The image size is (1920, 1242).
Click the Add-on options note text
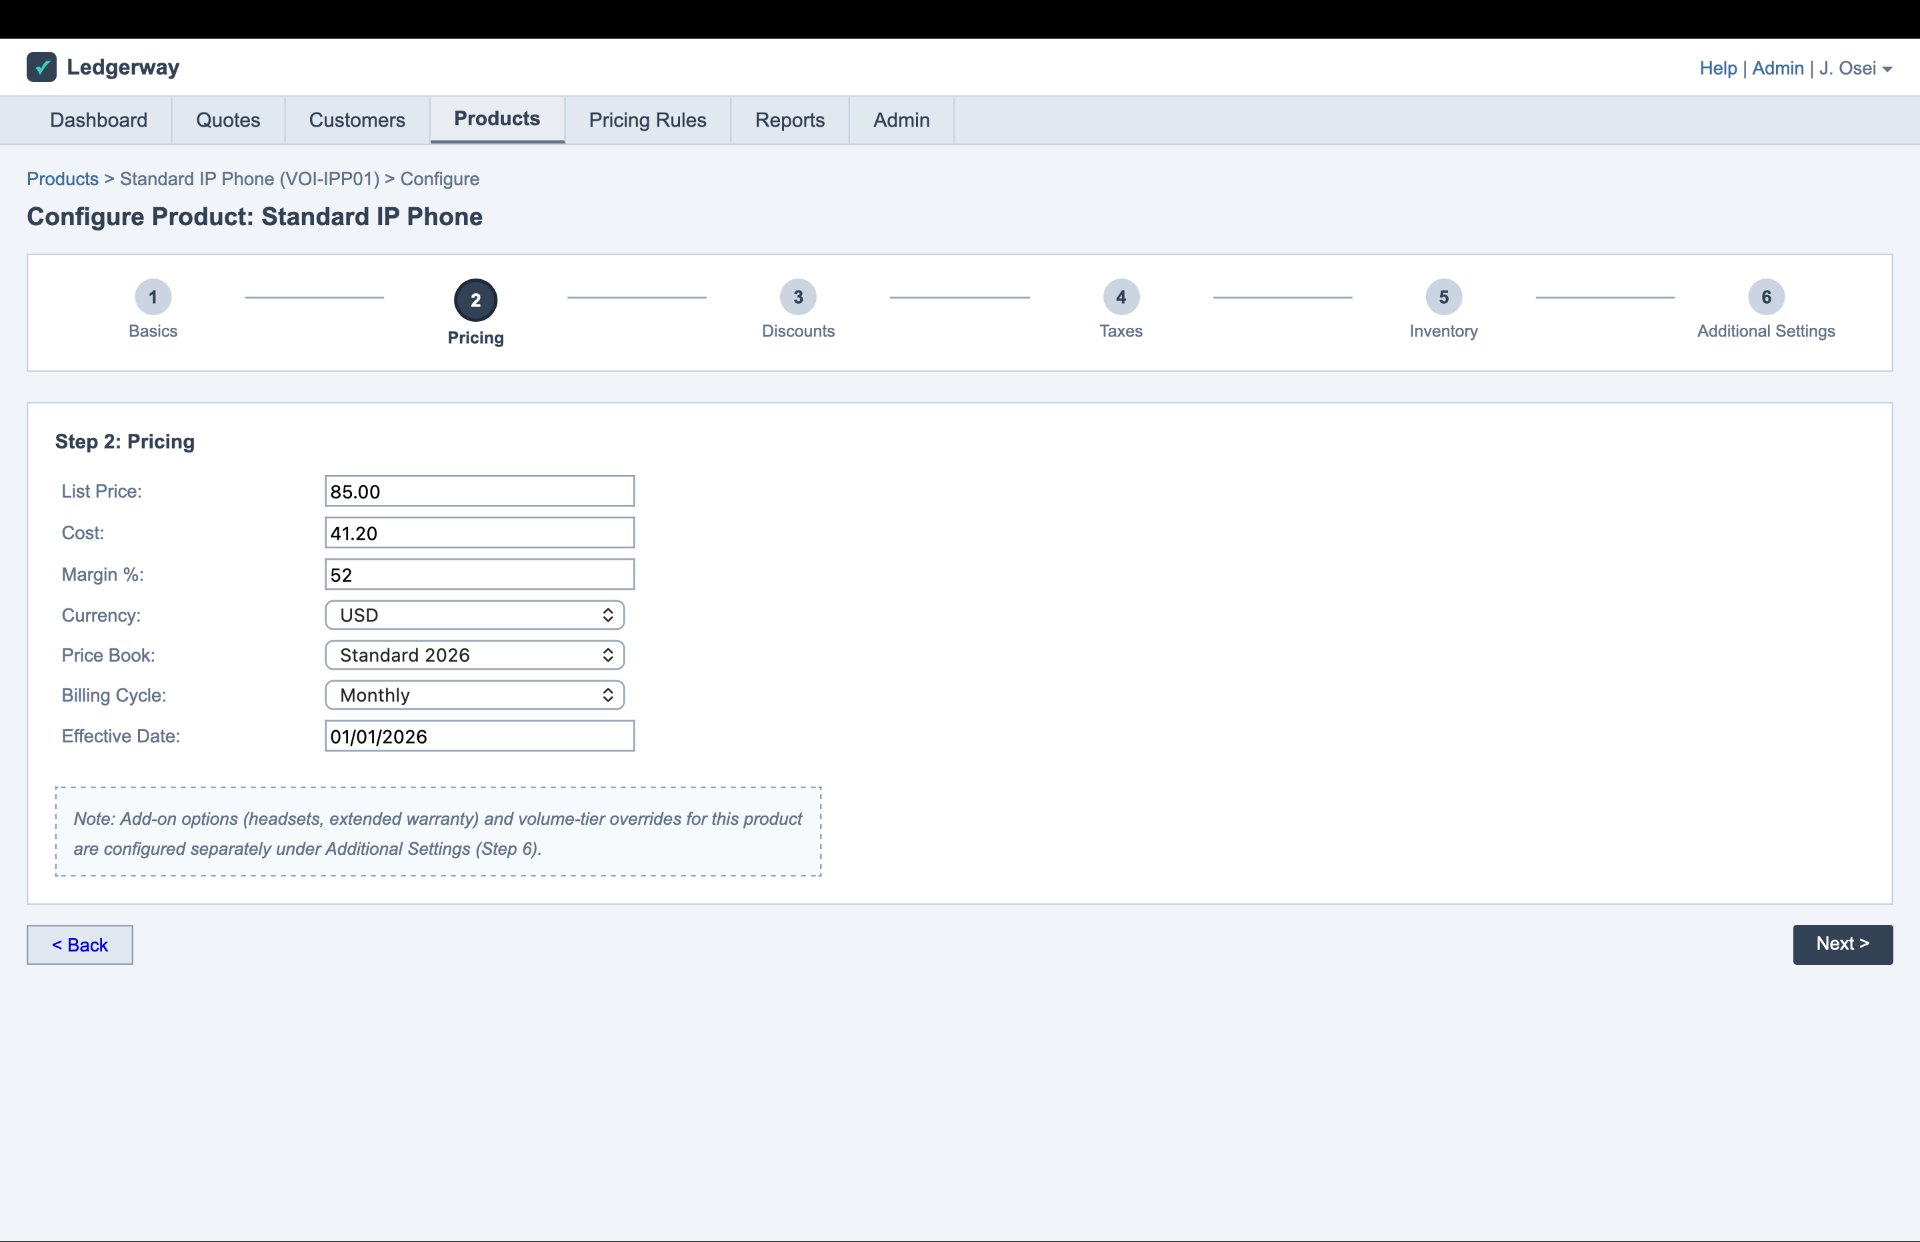438,833
